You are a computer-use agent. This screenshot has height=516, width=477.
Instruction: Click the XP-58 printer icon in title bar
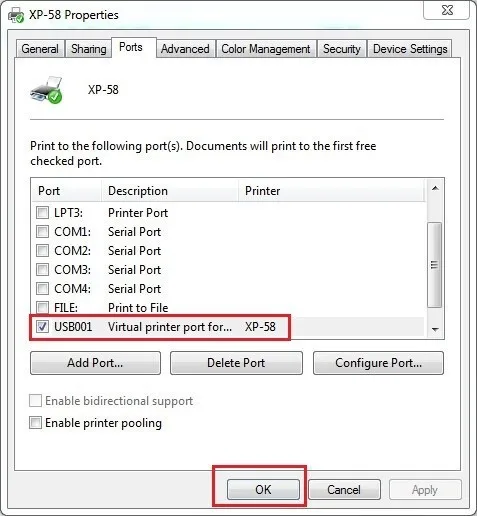[x=16, y=15]
